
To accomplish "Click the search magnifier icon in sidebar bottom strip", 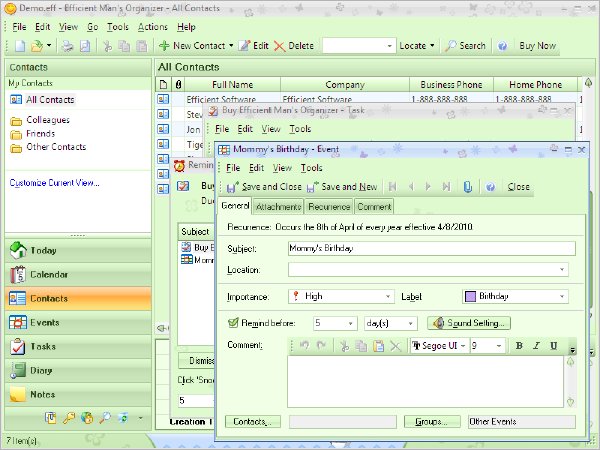I will point(105,417).
